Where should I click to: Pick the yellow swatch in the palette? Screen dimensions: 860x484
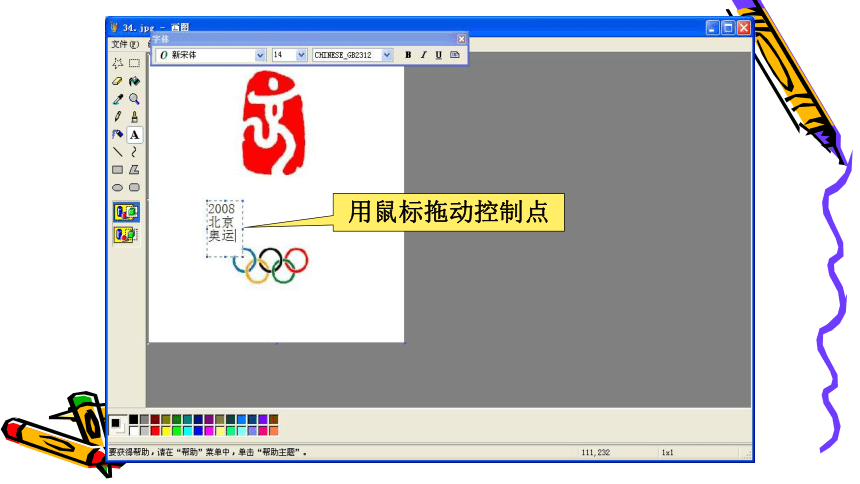(x=166, y=431)
